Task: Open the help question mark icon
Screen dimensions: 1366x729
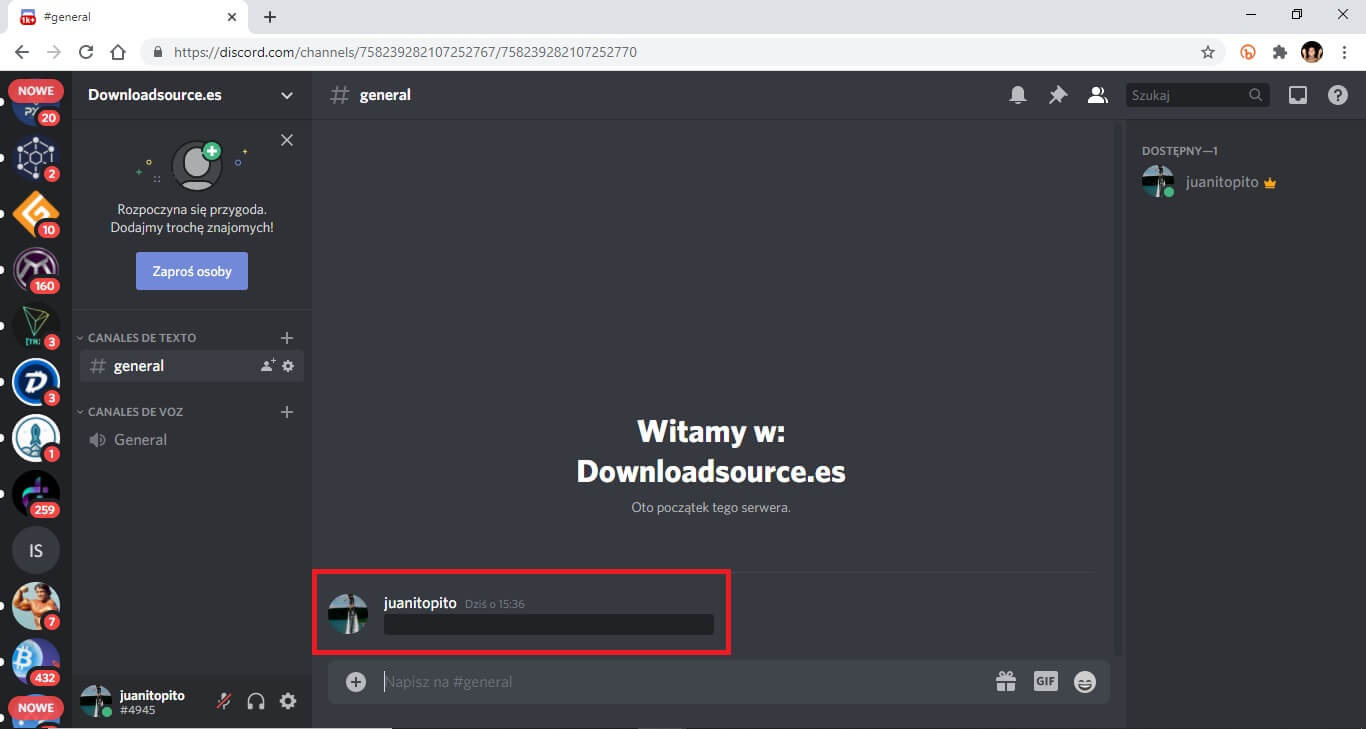Action: coord(1338,95)
